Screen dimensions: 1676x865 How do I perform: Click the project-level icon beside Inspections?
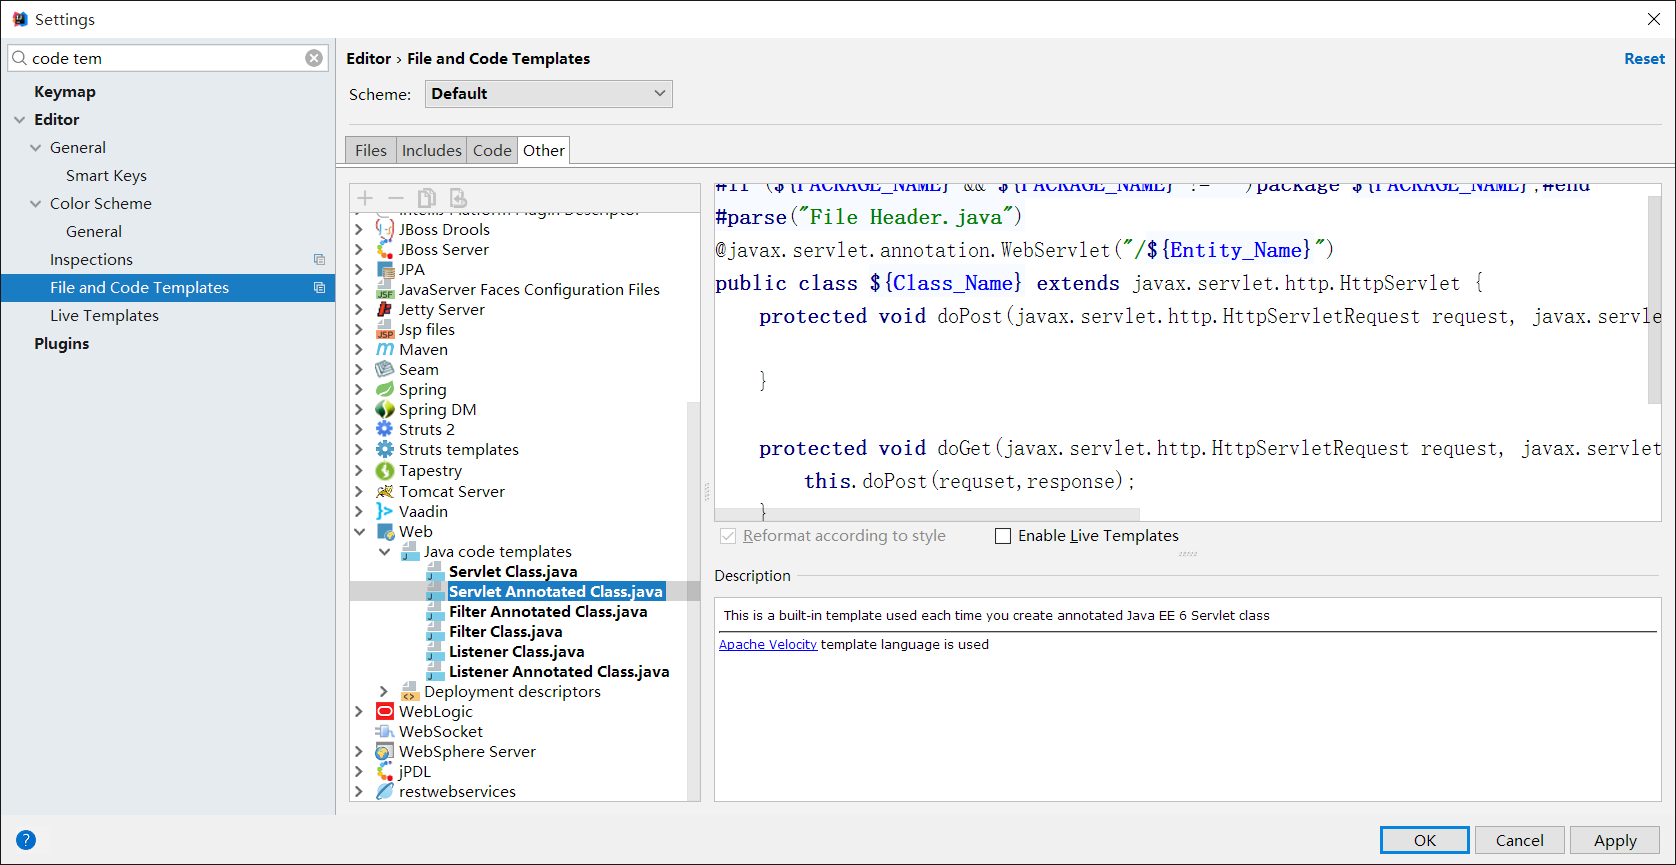pyautogui.click(x=320, y=259)
